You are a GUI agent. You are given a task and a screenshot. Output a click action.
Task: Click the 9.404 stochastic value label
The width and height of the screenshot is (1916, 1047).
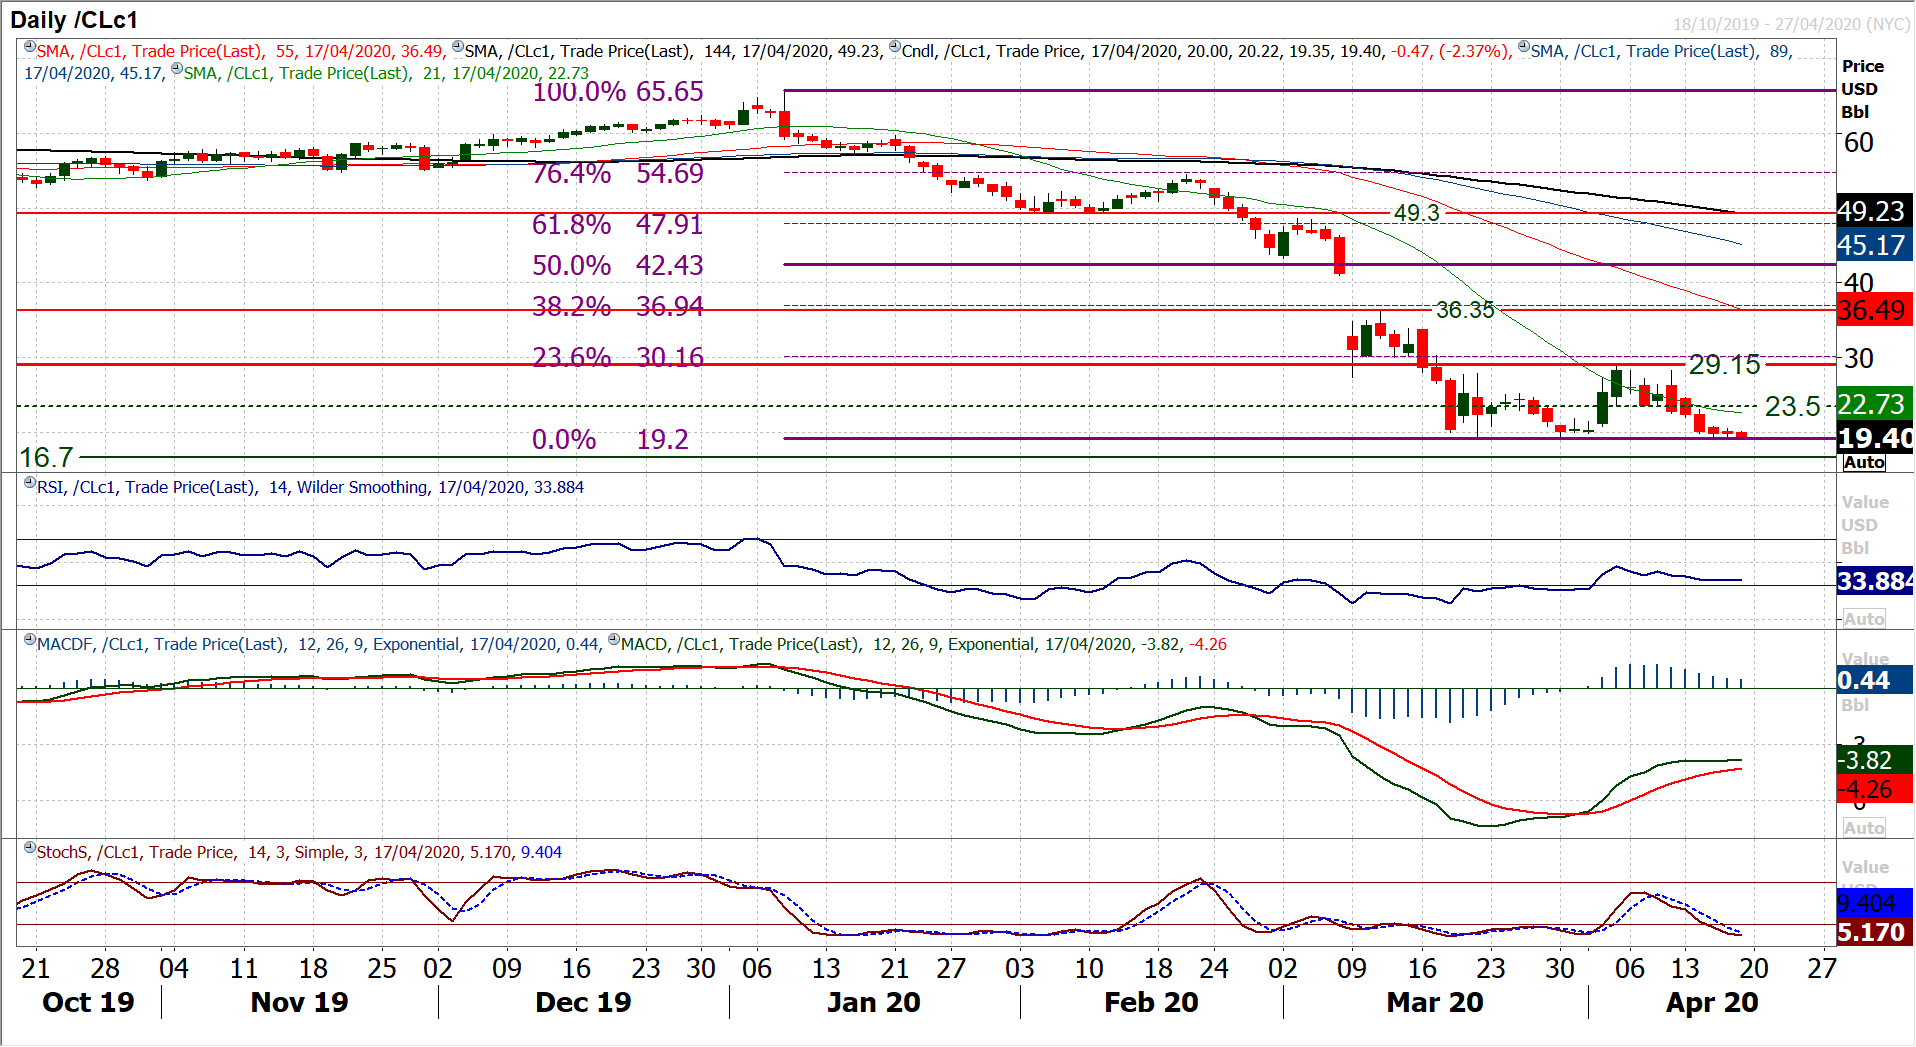click(1874, 904)
